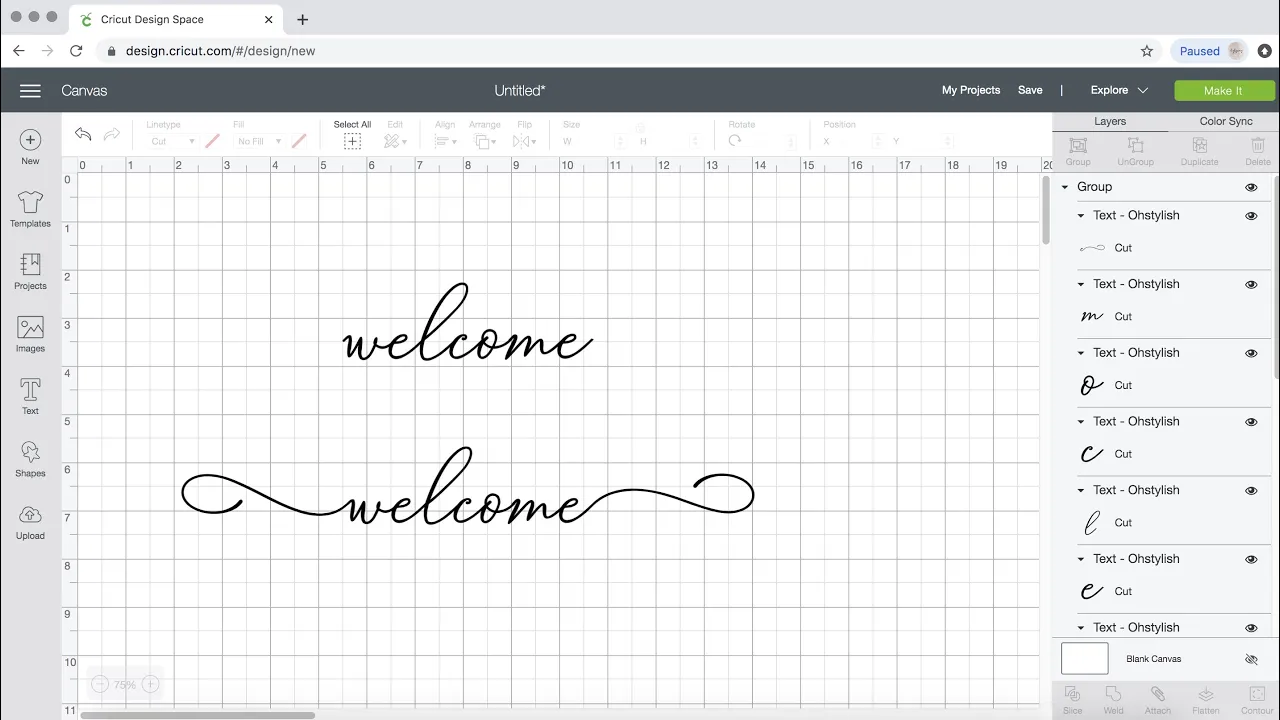
Task: Hide the 'l' text layer
Action: coord(1251,491)
